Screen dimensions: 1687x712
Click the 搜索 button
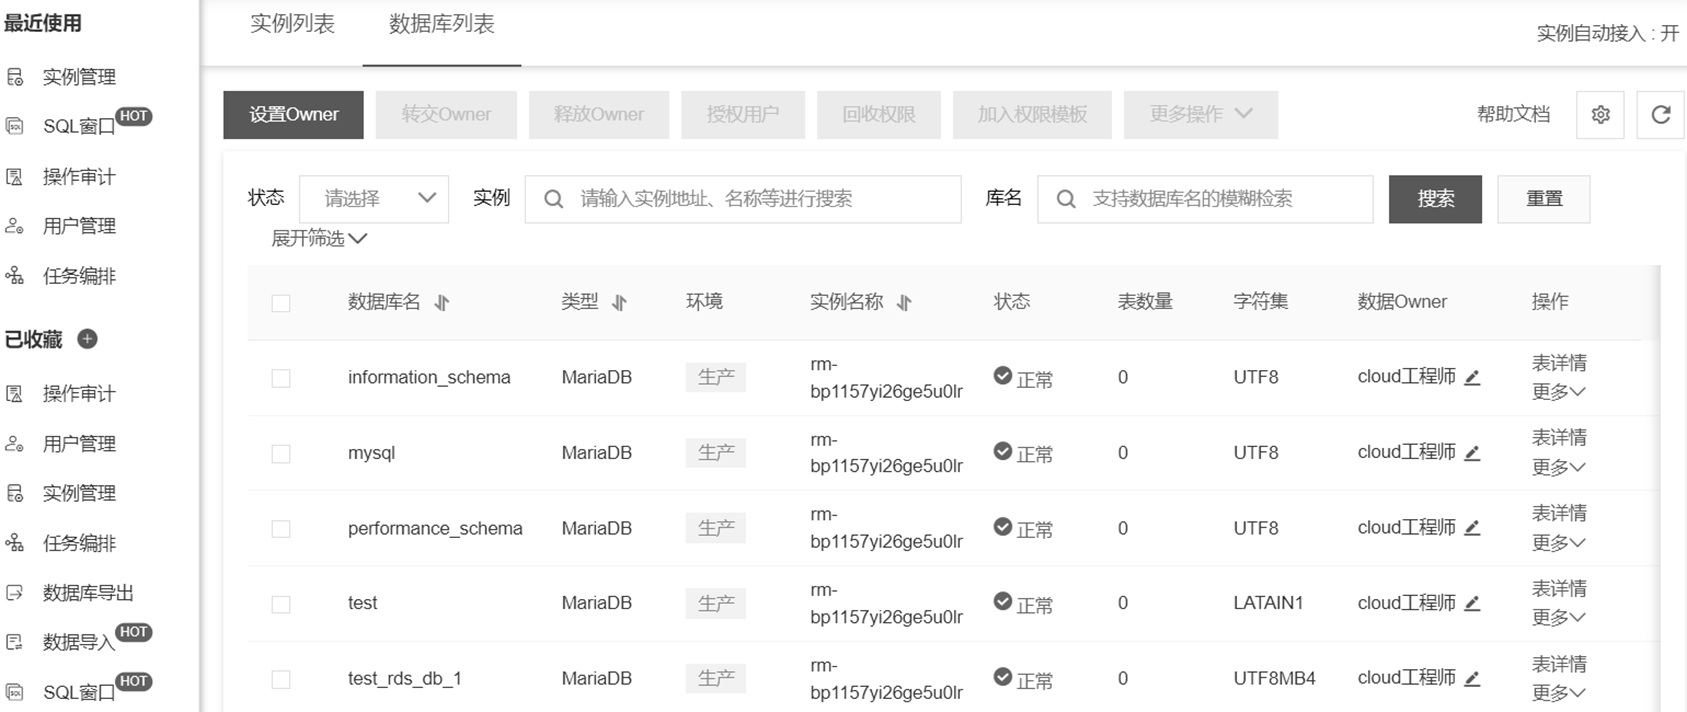coord(1435,199)
